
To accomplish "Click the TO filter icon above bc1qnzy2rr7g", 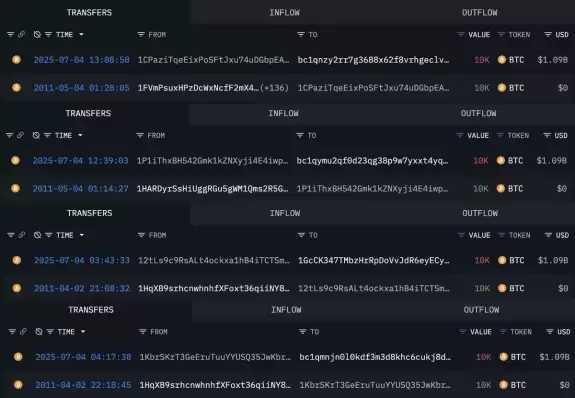I will tap(301, 34).
